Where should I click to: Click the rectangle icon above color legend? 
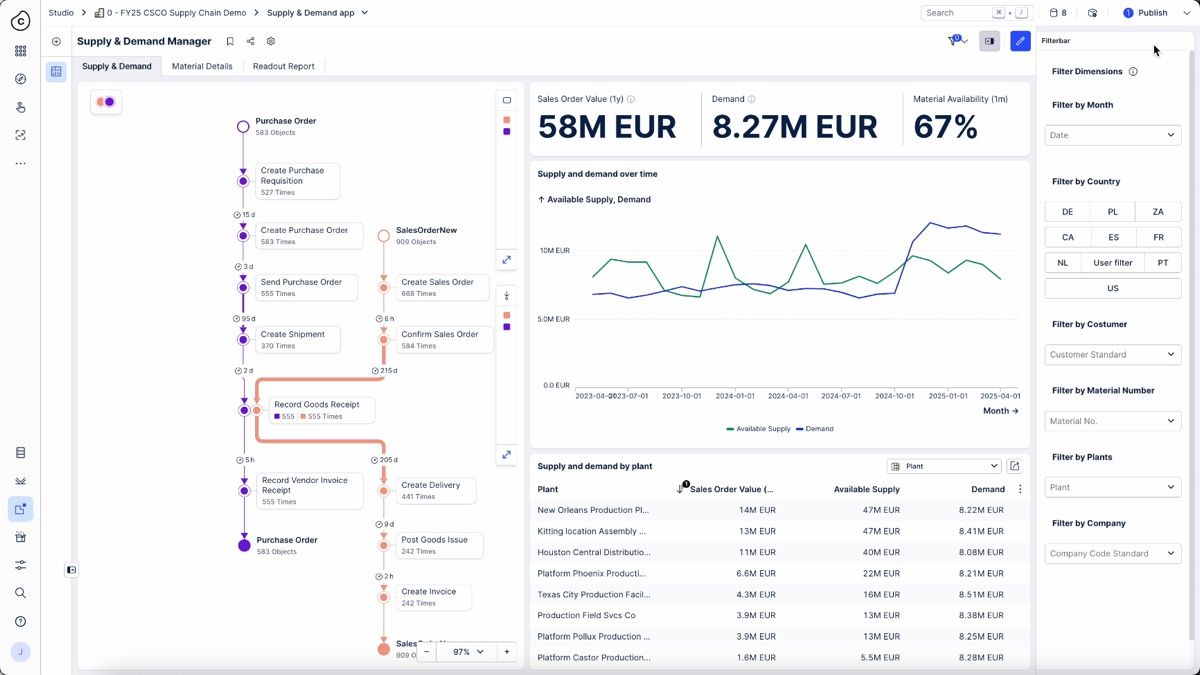(x=507, y=100)
